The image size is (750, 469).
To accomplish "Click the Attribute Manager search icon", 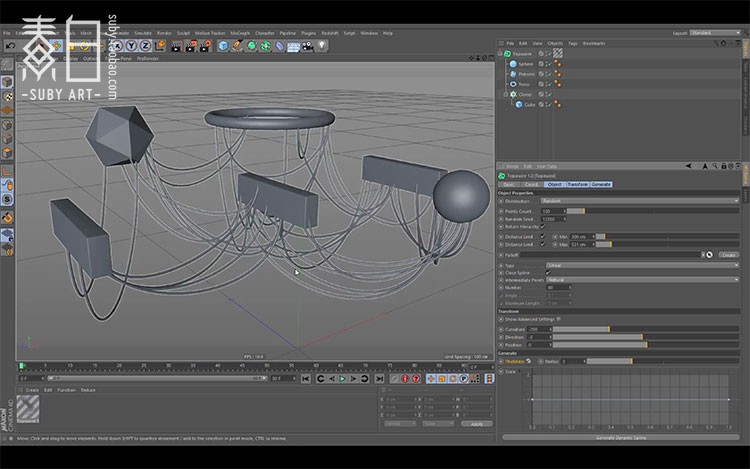I will 715,166.
